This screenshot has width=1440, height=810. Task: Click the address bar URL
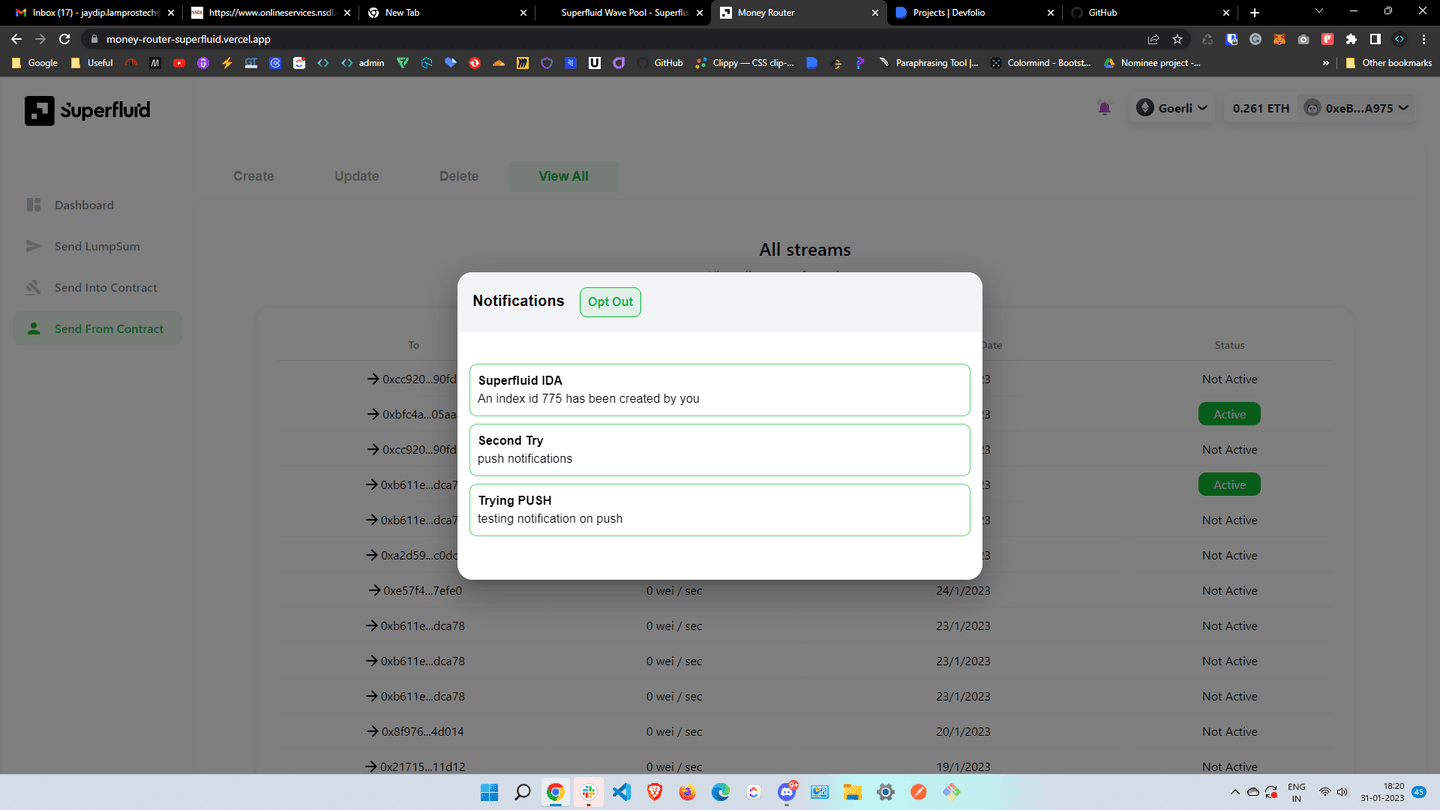click(188, 39)
